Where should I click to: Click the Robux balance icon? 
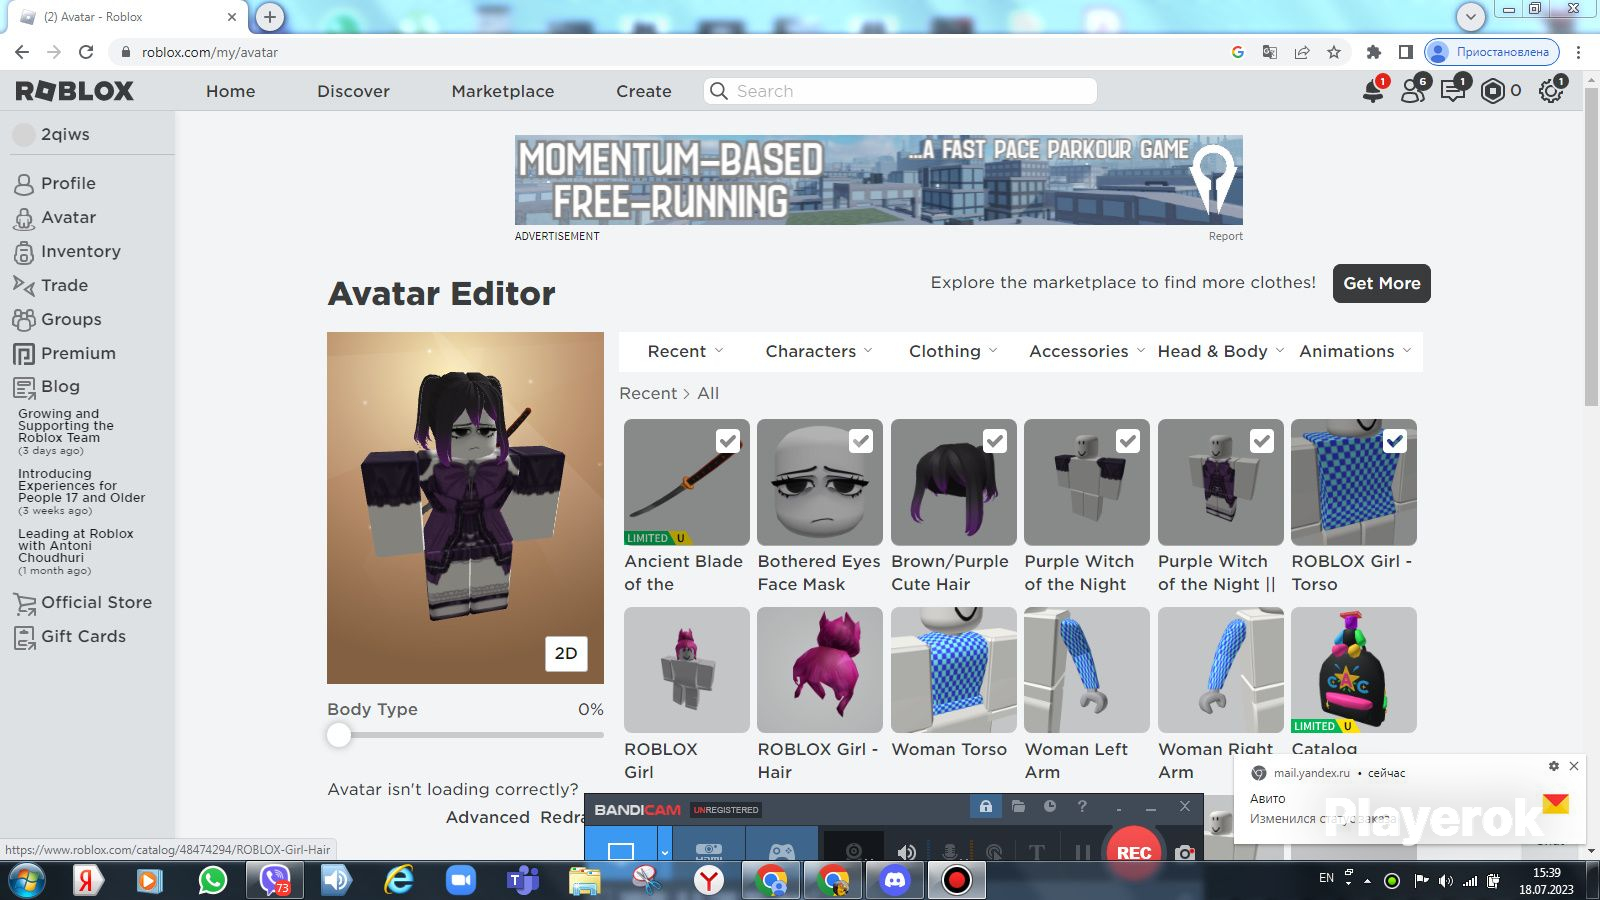(x=1493, y=91)
